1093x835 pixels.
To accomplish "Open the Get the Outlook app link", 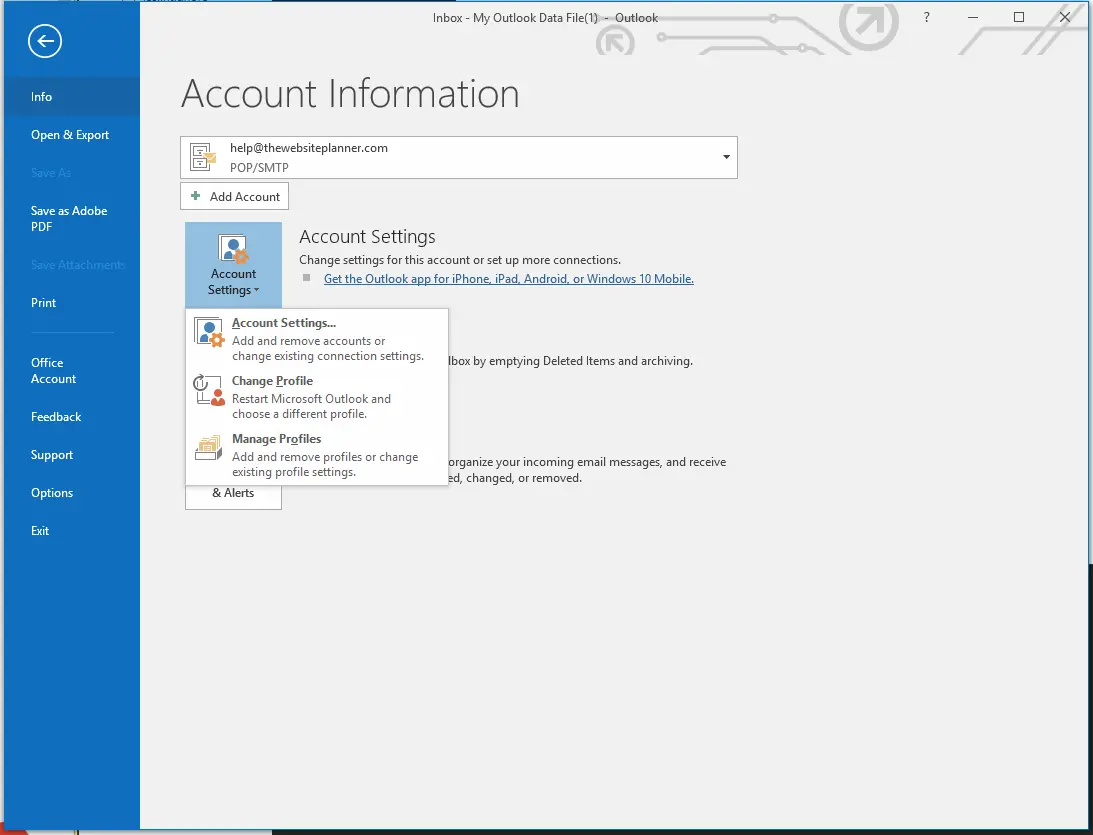I will pyautogui.click(x=509, y=279).
